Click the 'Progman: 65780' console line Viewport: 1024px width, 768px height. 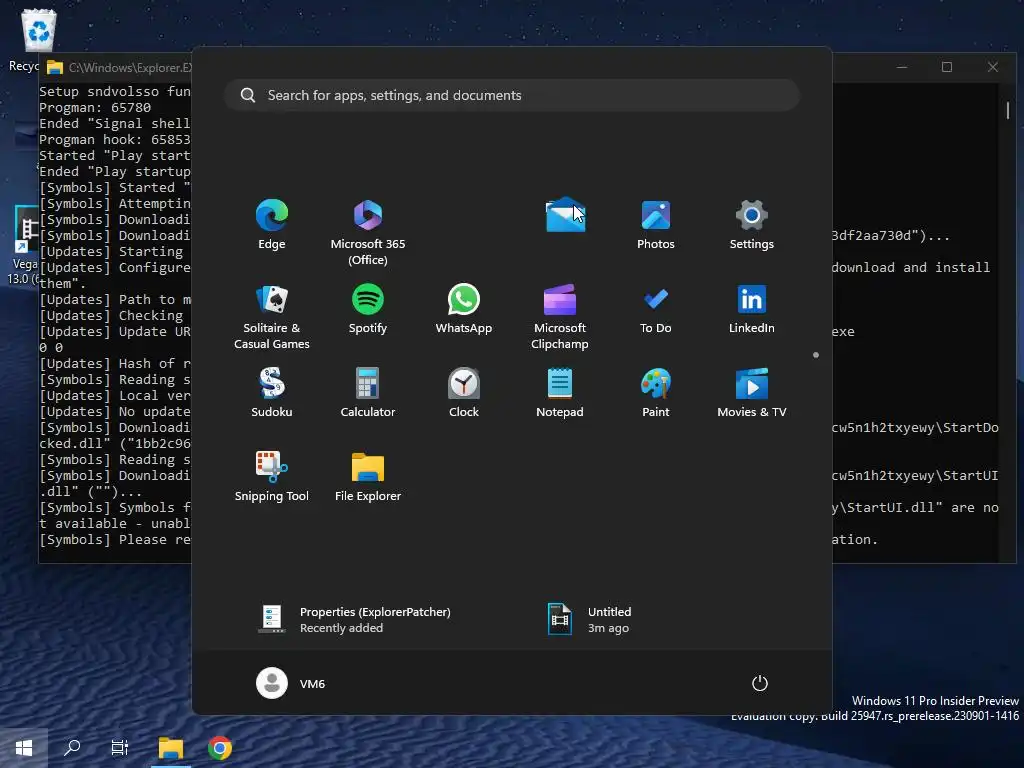(x=95, y=107)
